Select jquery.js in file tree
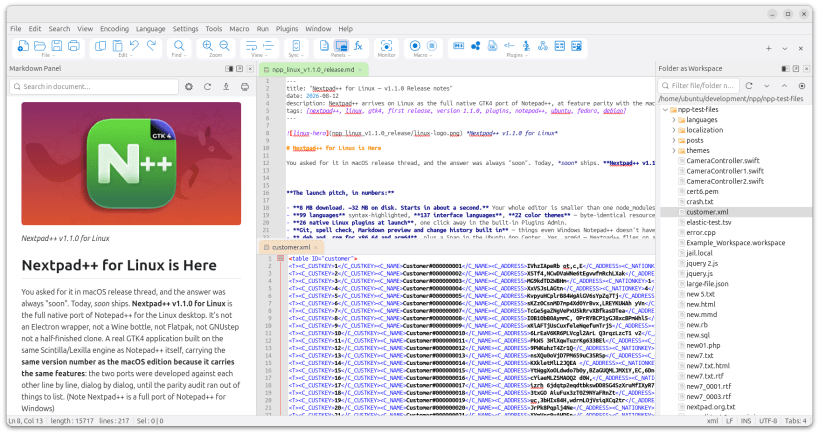 699,274
